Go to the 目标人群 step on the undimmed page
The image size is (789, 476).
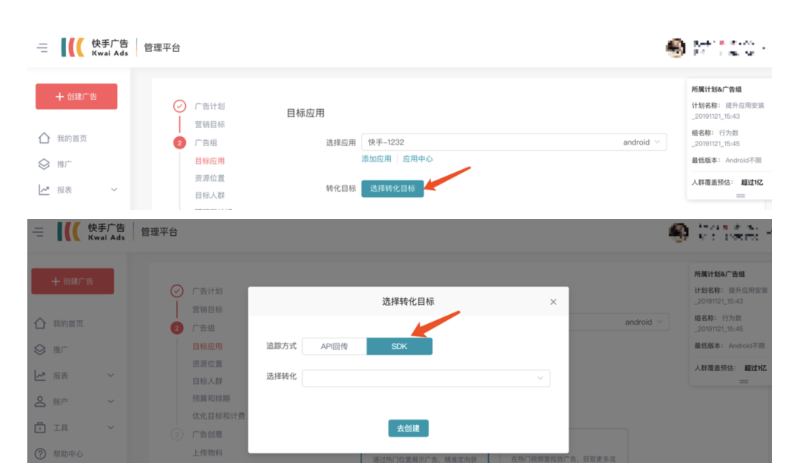(210, 195)
